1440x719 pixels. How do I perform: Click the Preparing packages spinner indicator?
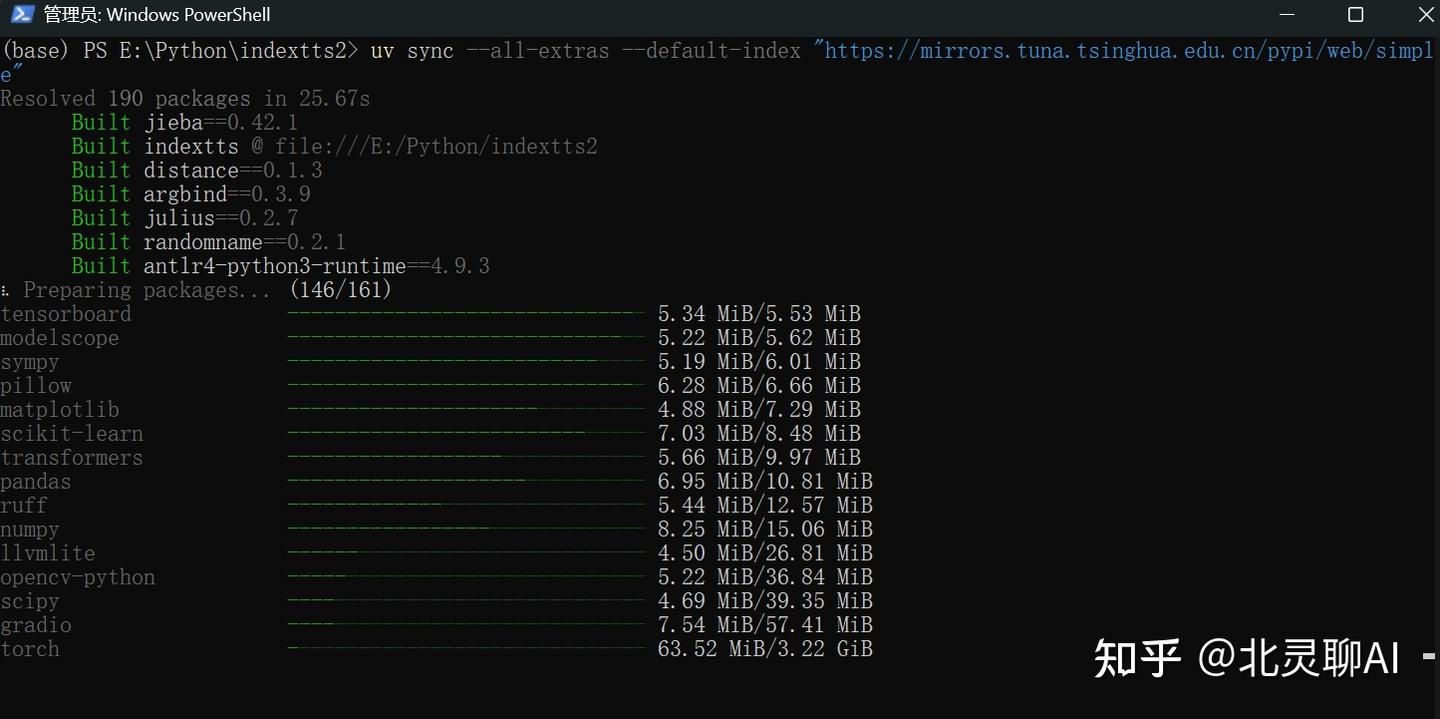[4, 289]
